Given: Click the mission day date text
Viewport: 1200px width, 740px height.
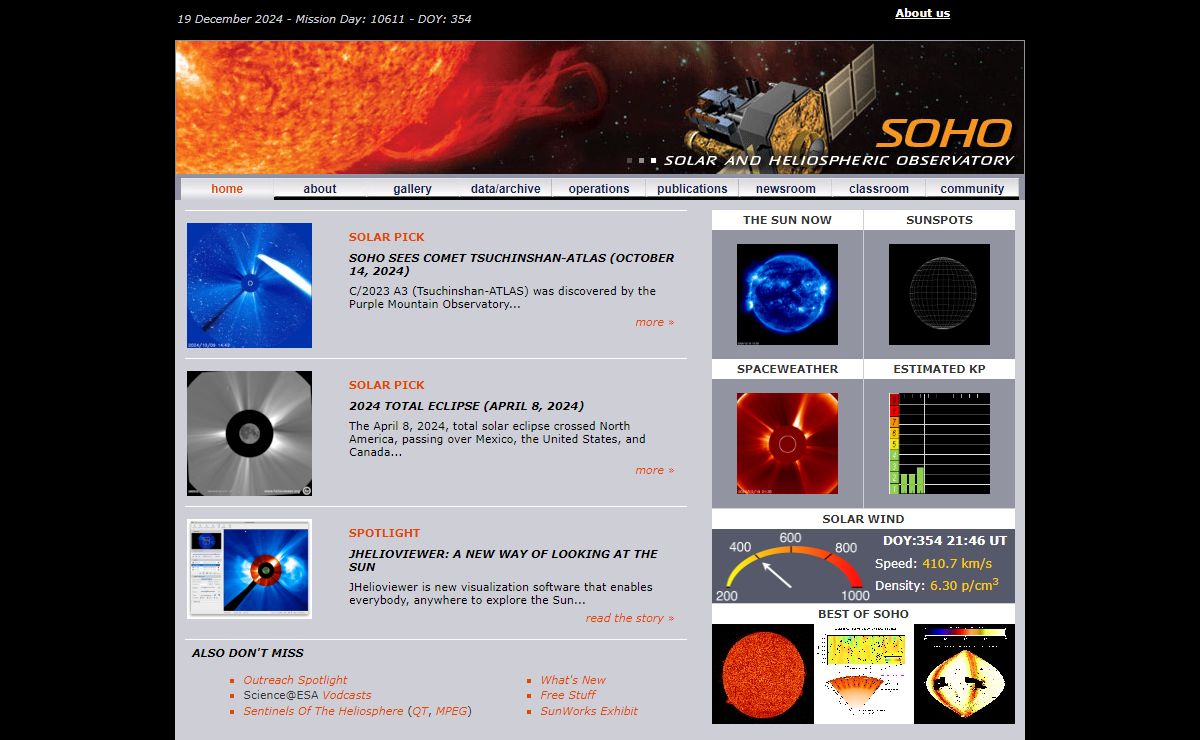Looking at the screenshot, I should point(324,19).
